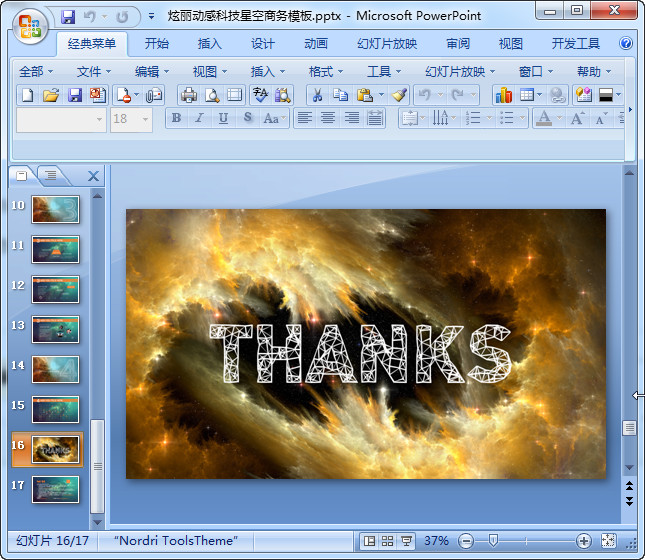The image size is (645, 560).
Task: Open Change Case Aa dropdown
Action: [x=274, y=119]
